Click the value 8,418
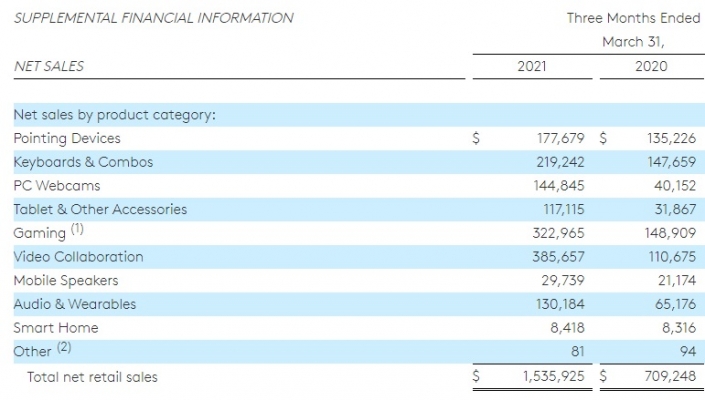Viewport: 705px width, 400px height. 567,328
